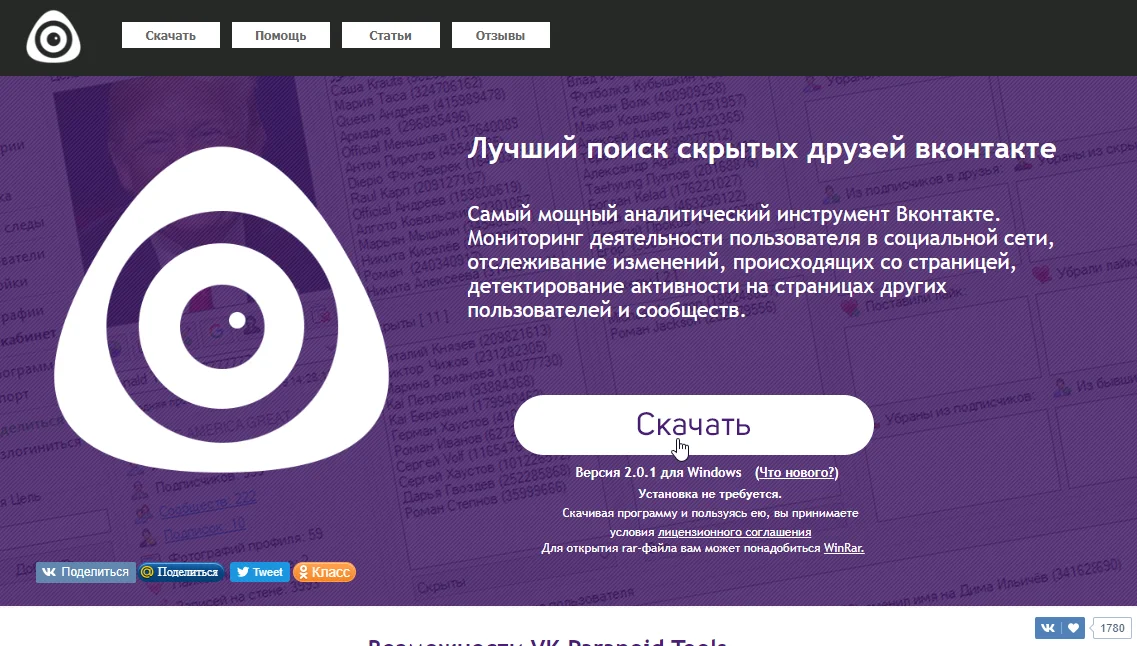Click the text Установка не требуется.
The image size is (1137, 646).
[710, 494]
